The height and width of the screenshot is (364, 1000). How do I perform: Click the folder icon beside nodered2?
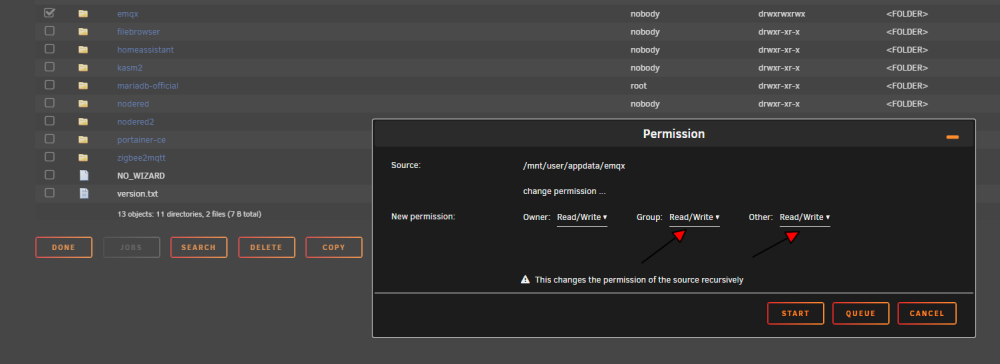[83, 121]
